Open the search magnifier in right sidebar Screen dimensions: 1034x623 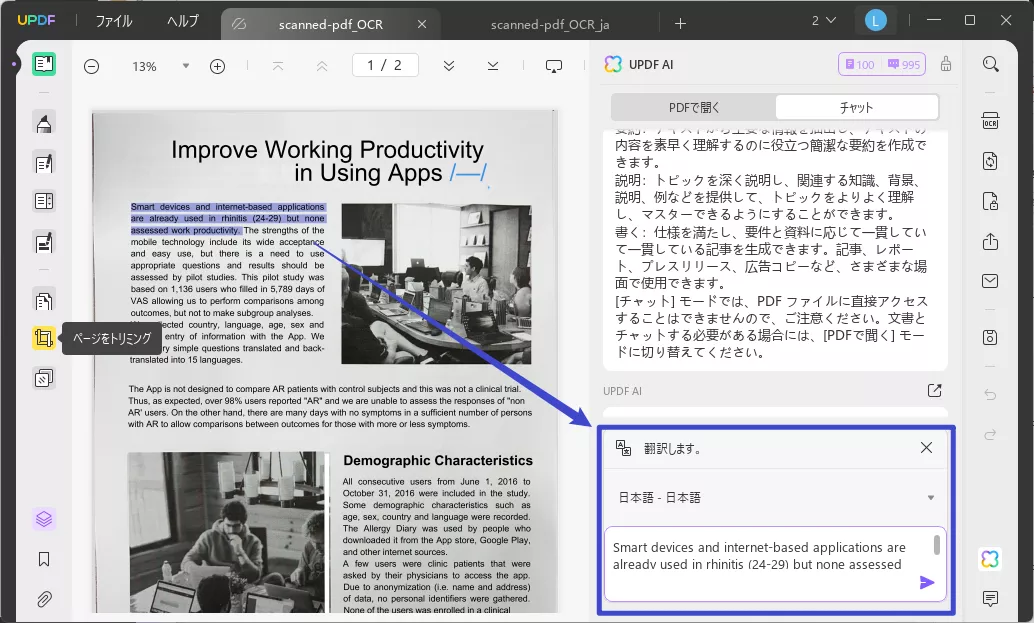990,64
